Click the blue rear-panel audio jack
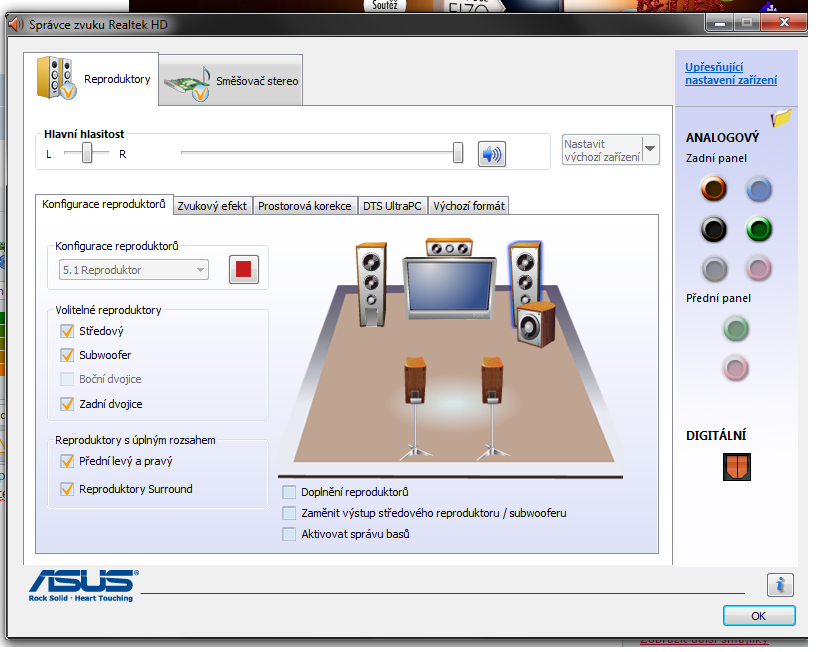The width and height of the screenshot is (820, 652). pyautogui.click(x=759, y=189)
